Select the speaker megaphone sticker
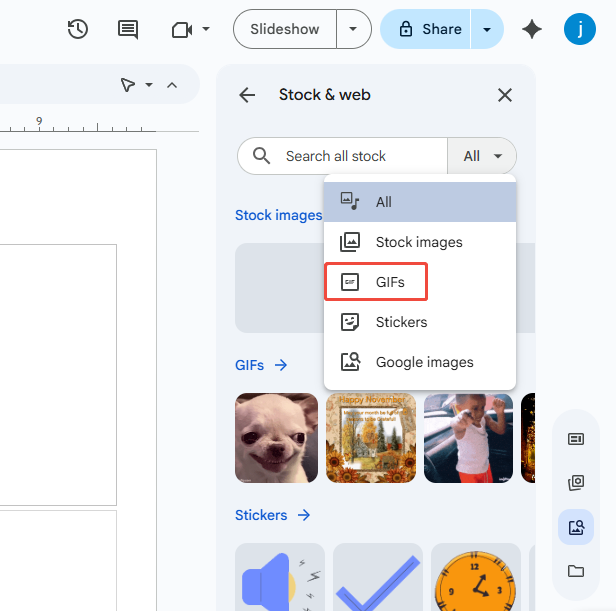Viewport: 616px width, 611px height. pos(280,577)
